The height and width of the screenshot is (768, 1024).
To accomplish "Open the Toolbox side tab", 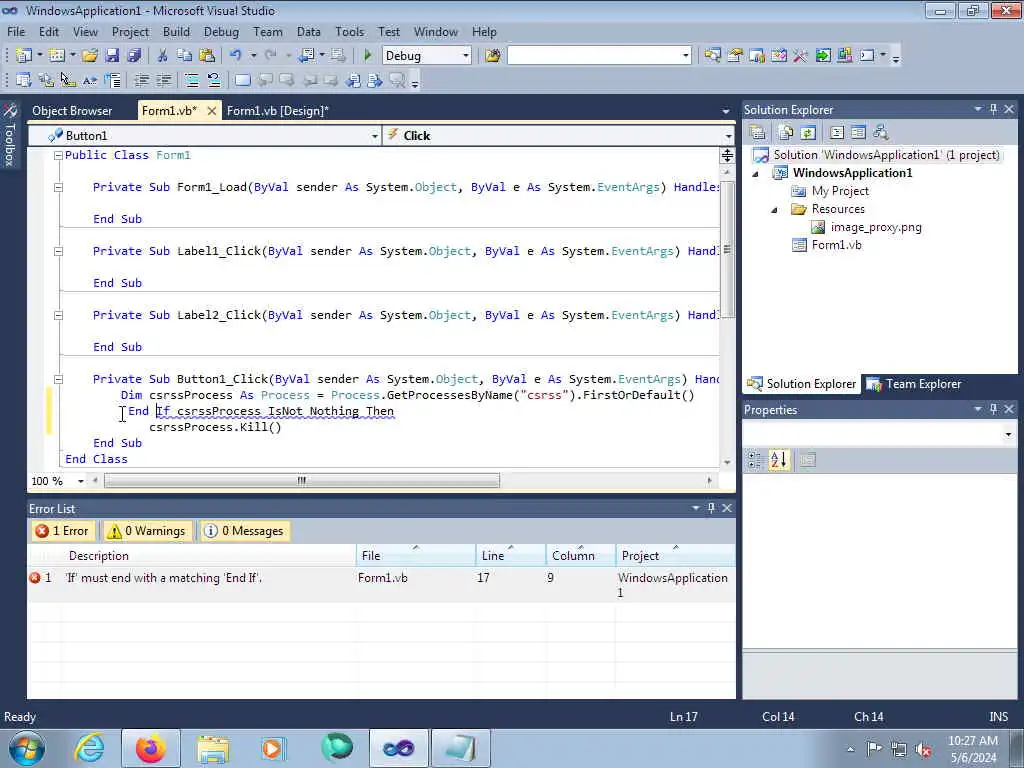I will 10,136.
